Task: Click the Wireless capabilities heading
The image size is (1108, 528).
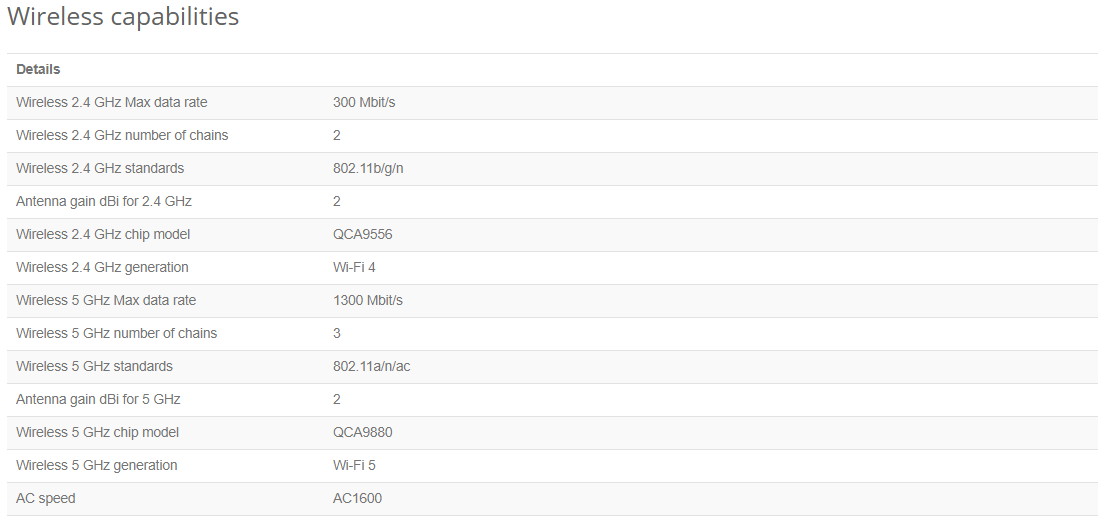Action: tap(123, 16)
